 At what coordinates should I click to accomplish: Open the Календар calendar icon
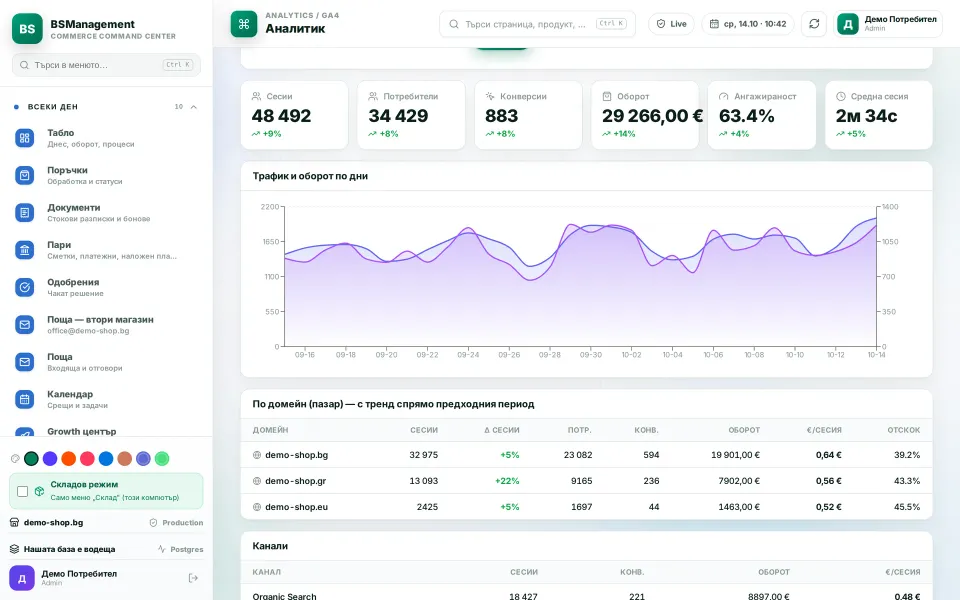coord(24,399)
